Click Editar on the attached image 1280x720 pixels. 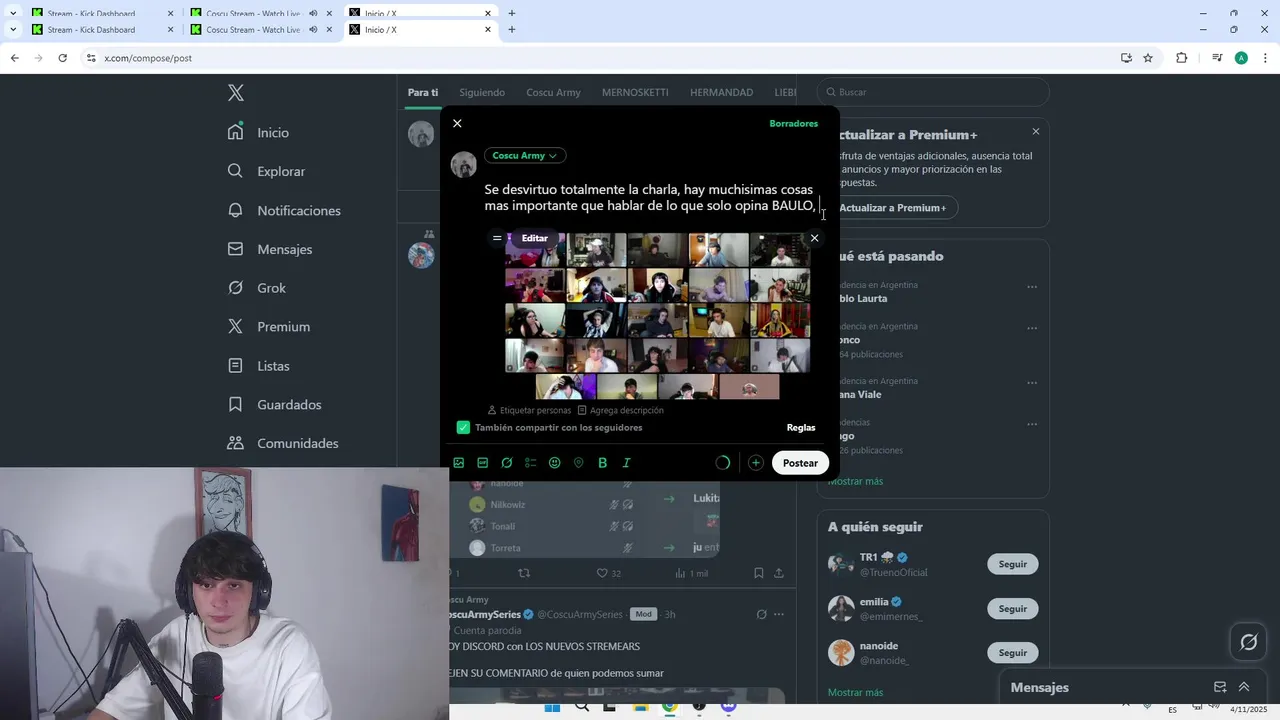point(535,238)
